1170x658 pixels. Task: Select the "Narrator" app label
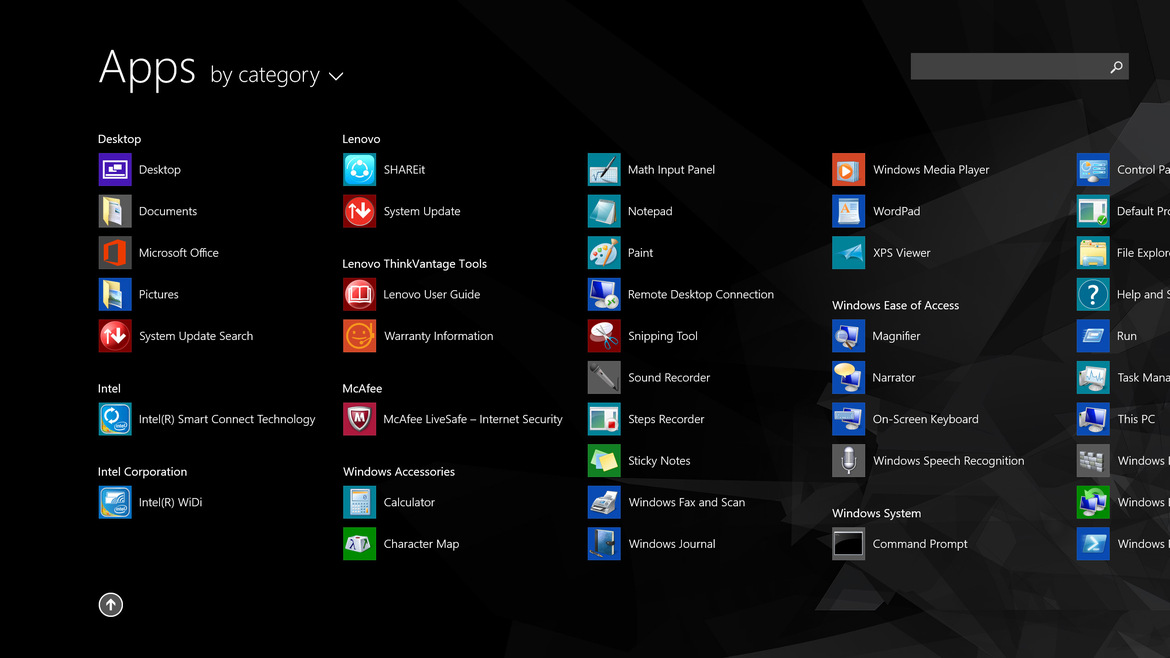point(894,377)
